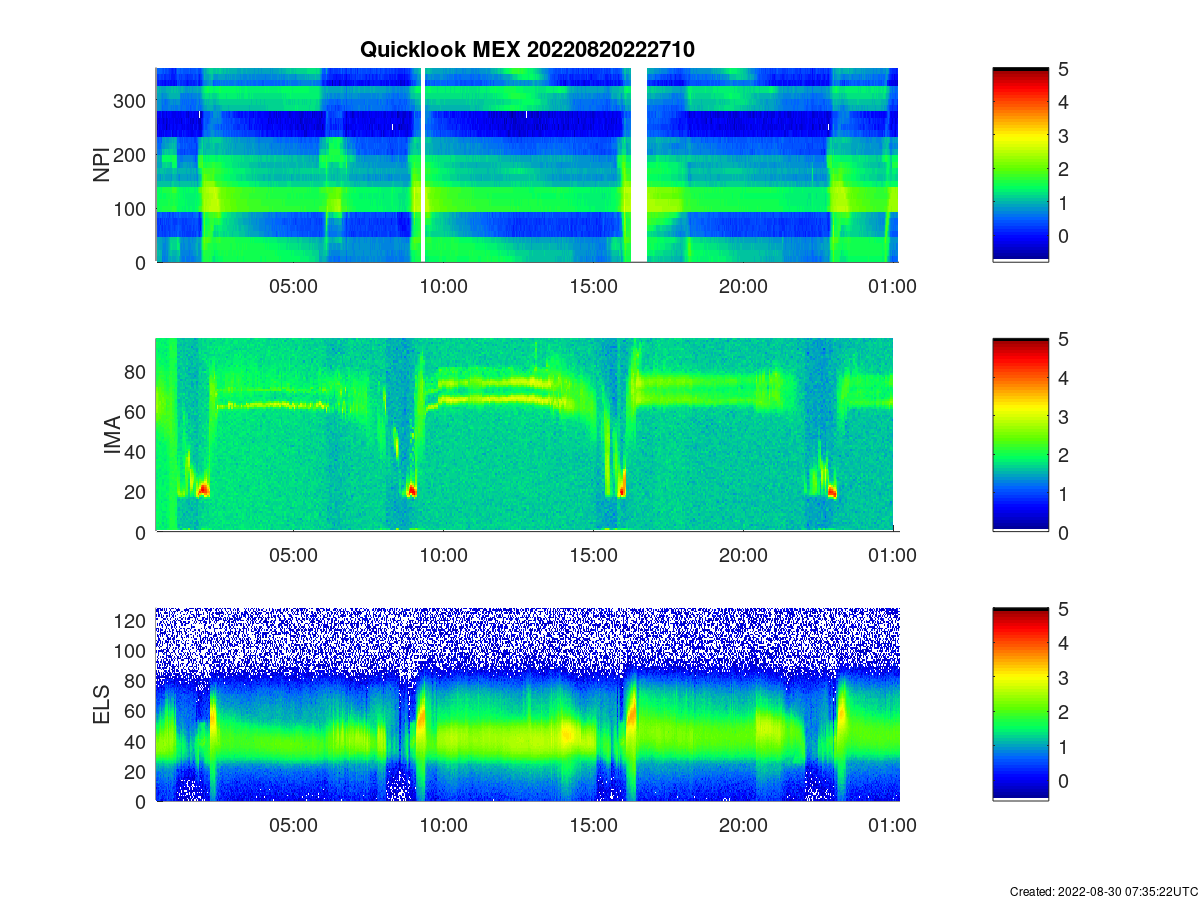This screenshot has width=1200, height=900.
Task: Click the 20:00 tick under the ELS plot
Action: tap(743, 826)
